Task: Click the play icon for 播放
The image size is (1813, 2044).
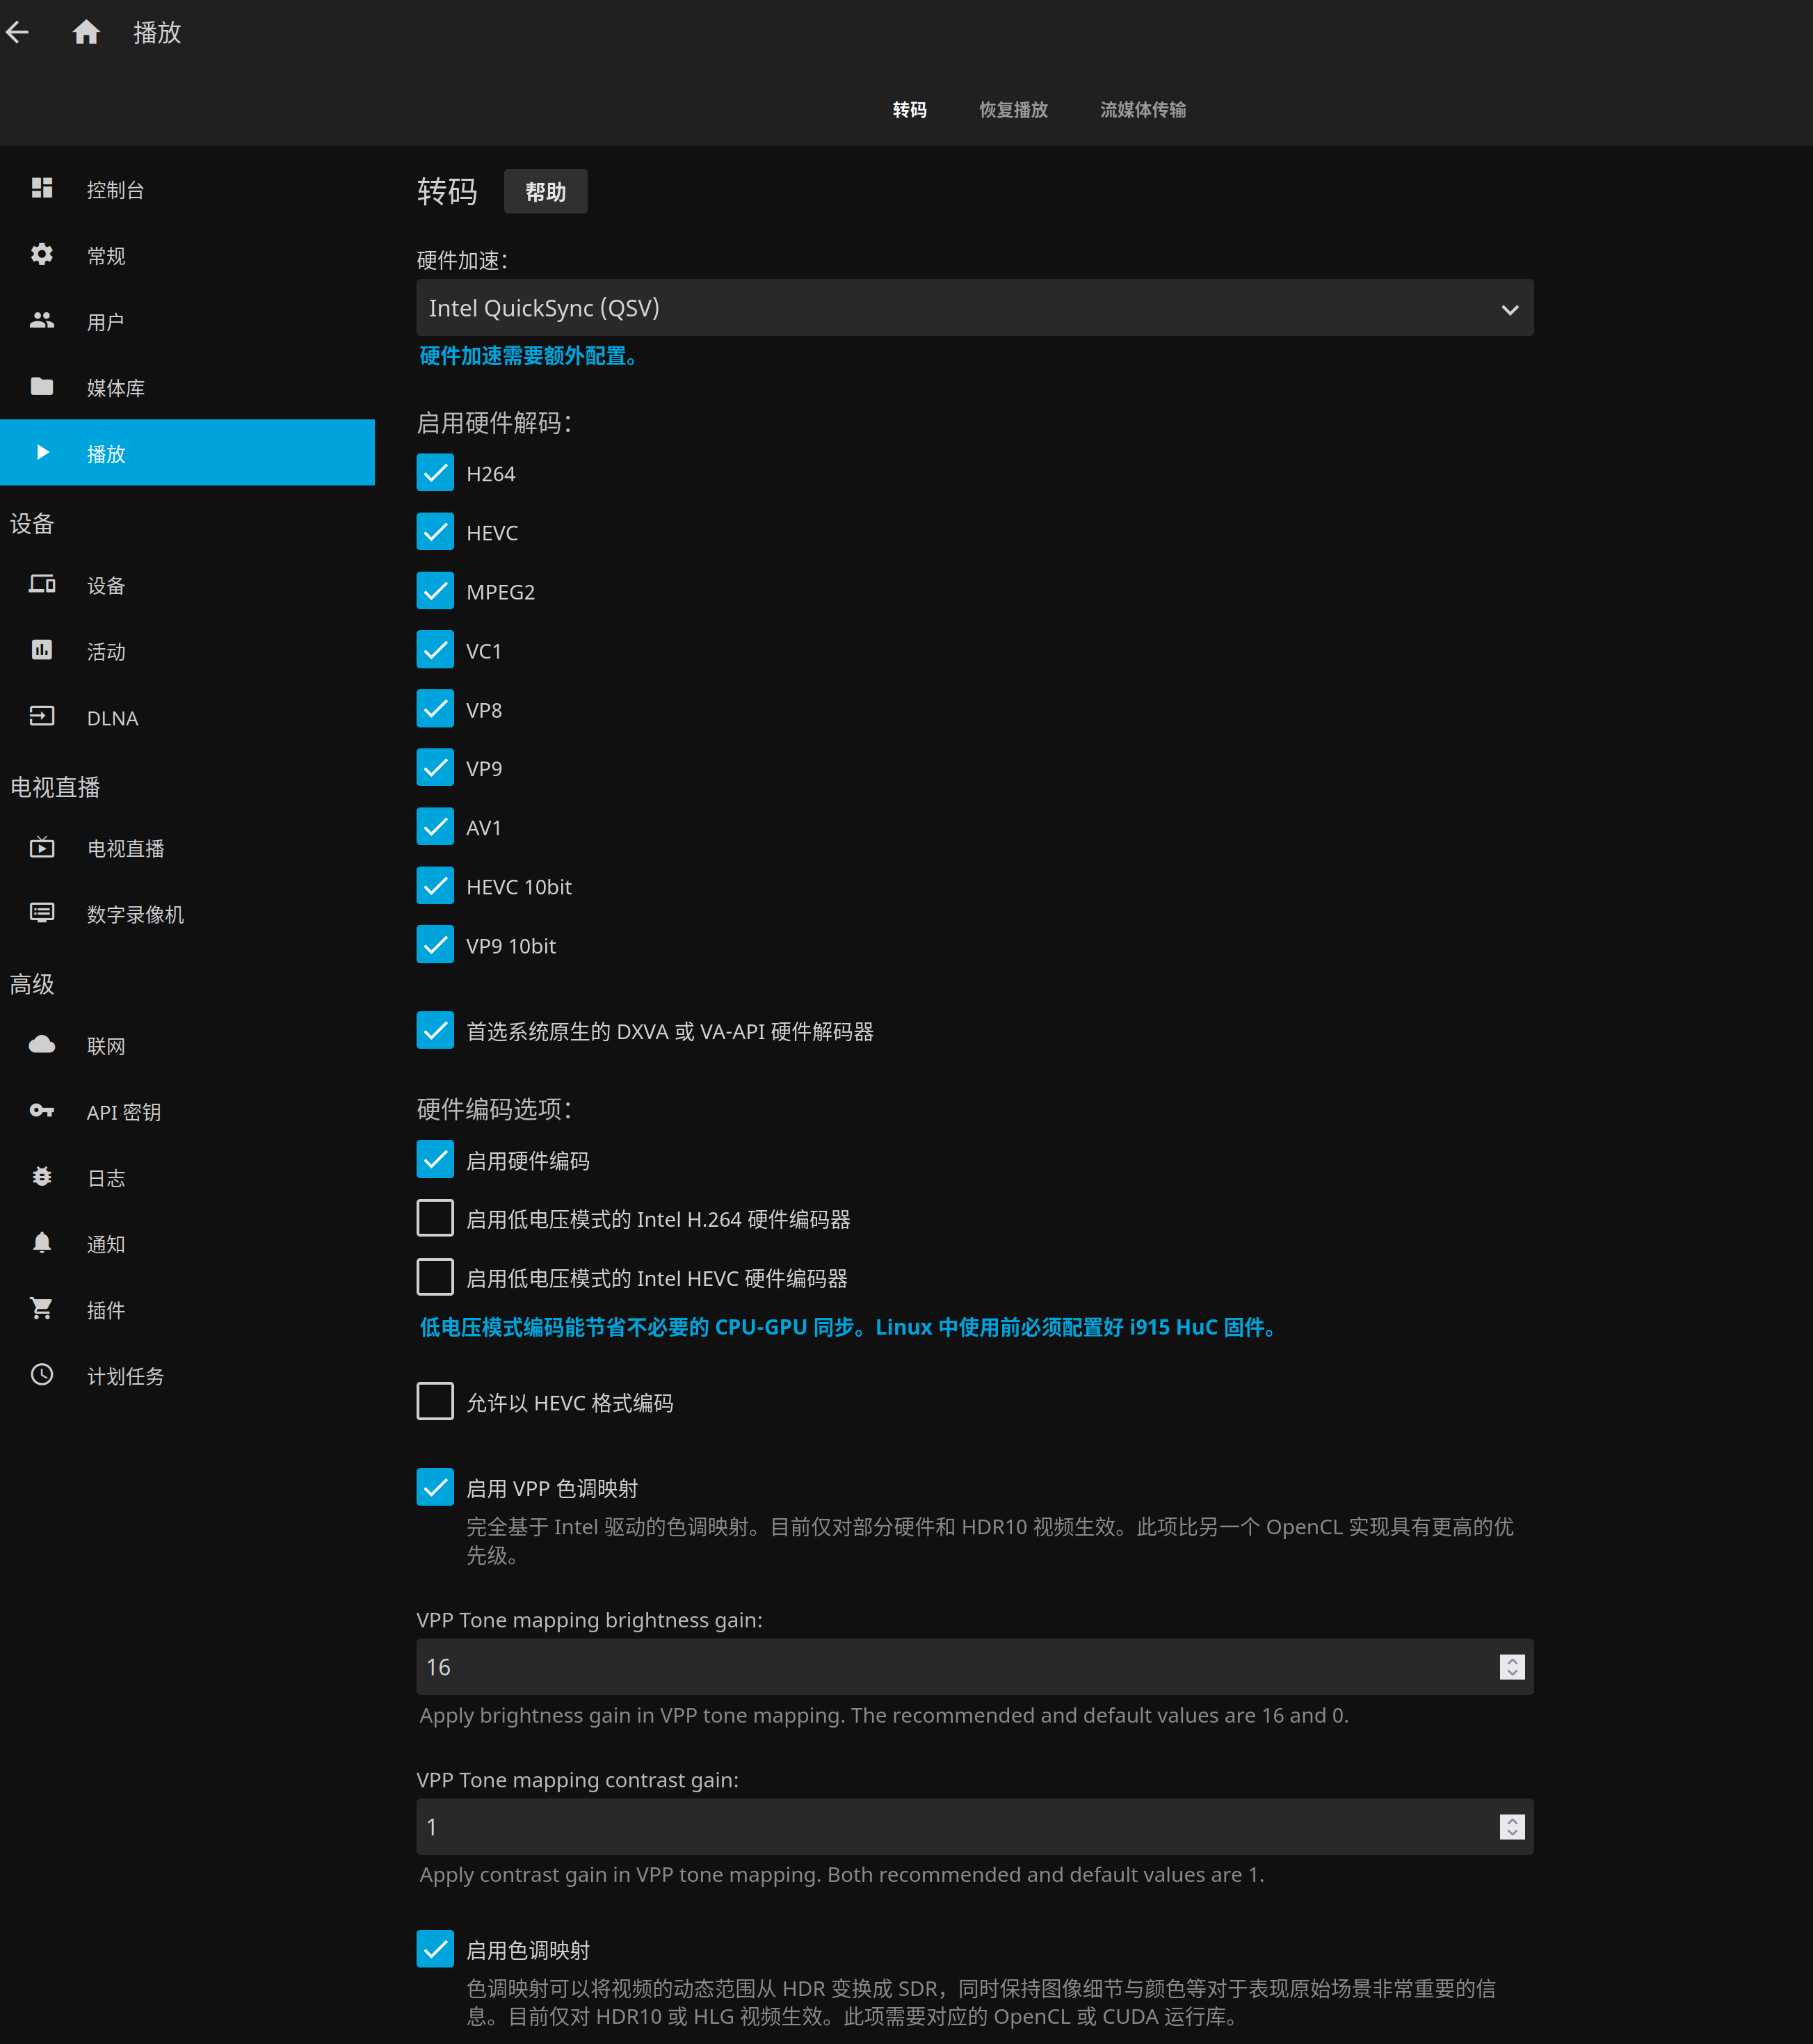Action: [42, 452]
